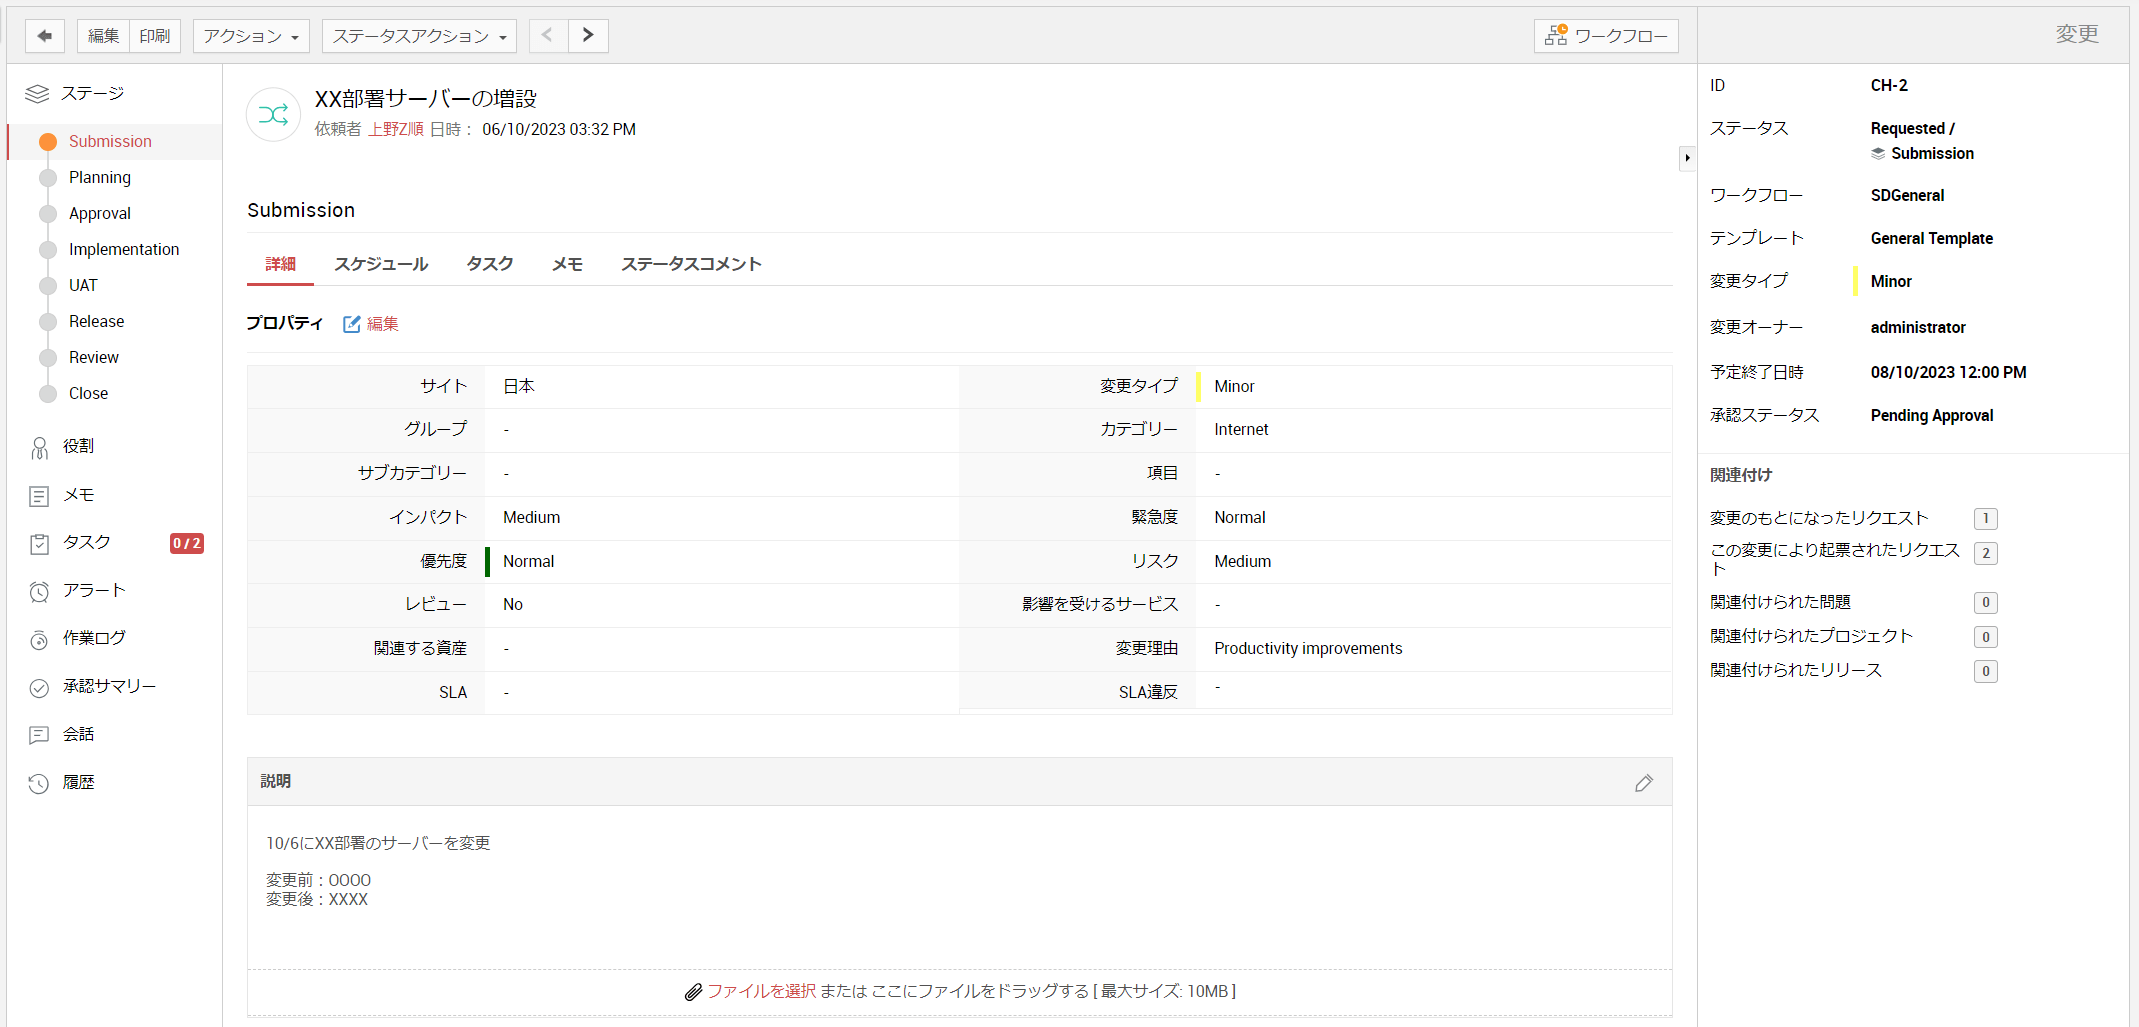Click the ファイルを選択 attachment link
This screenshot has height=1027, width=2139.
tap(762, 991)
